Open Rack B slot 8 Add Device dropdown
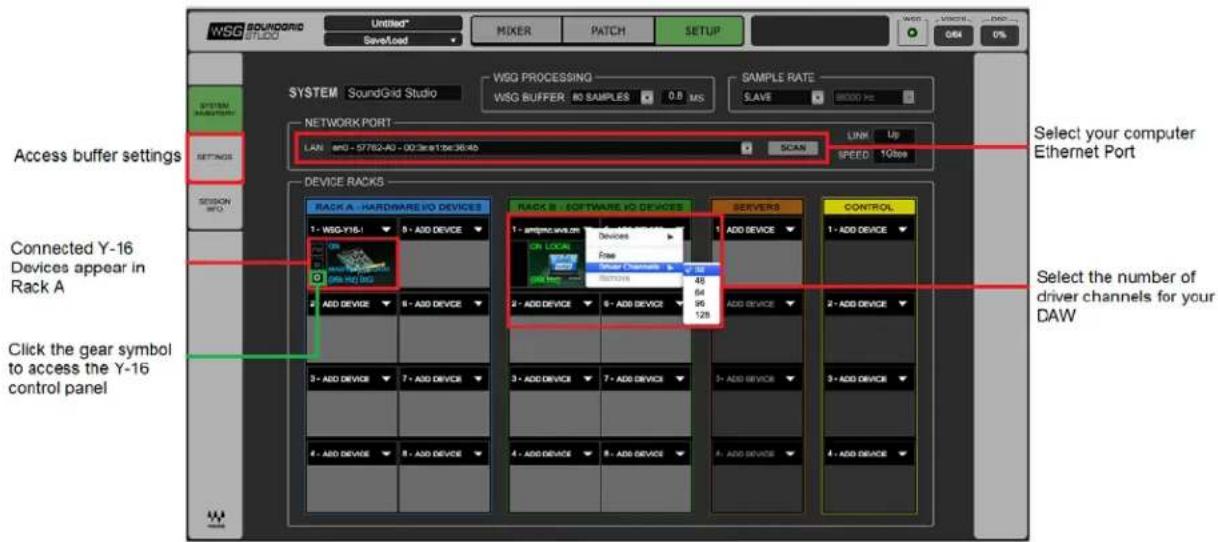 coord(645,455)
